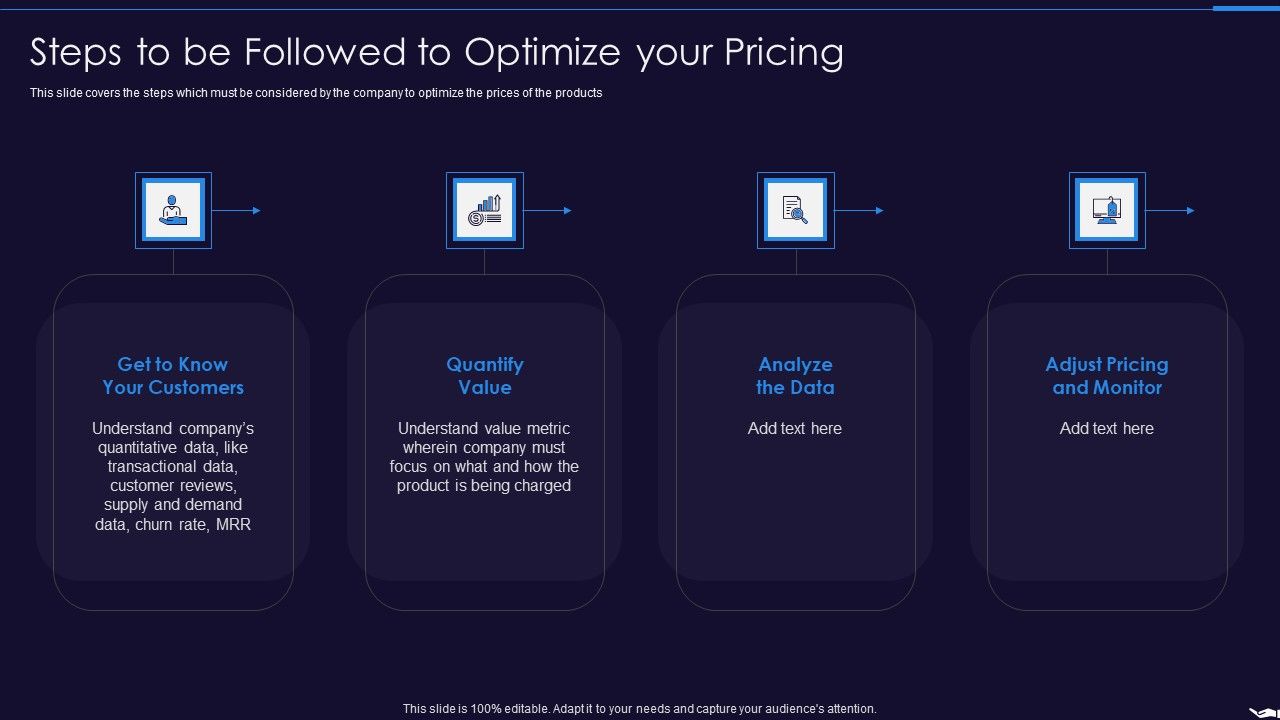Select the monitor pricing icon
The height and width of the screenshot is (720, 1280).
[1107, 210]
